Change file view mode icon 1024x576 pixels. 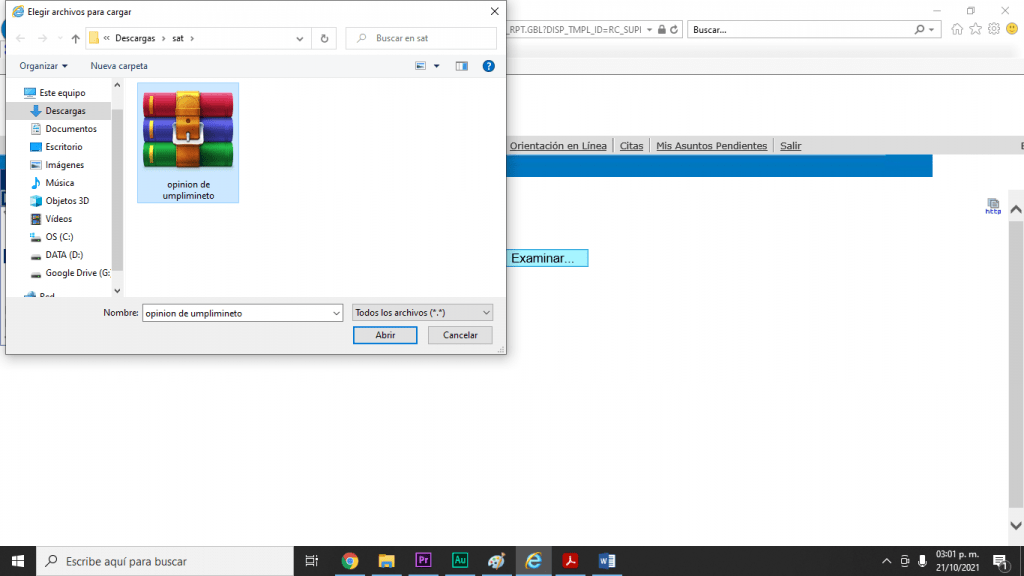(x=421, y=66)
